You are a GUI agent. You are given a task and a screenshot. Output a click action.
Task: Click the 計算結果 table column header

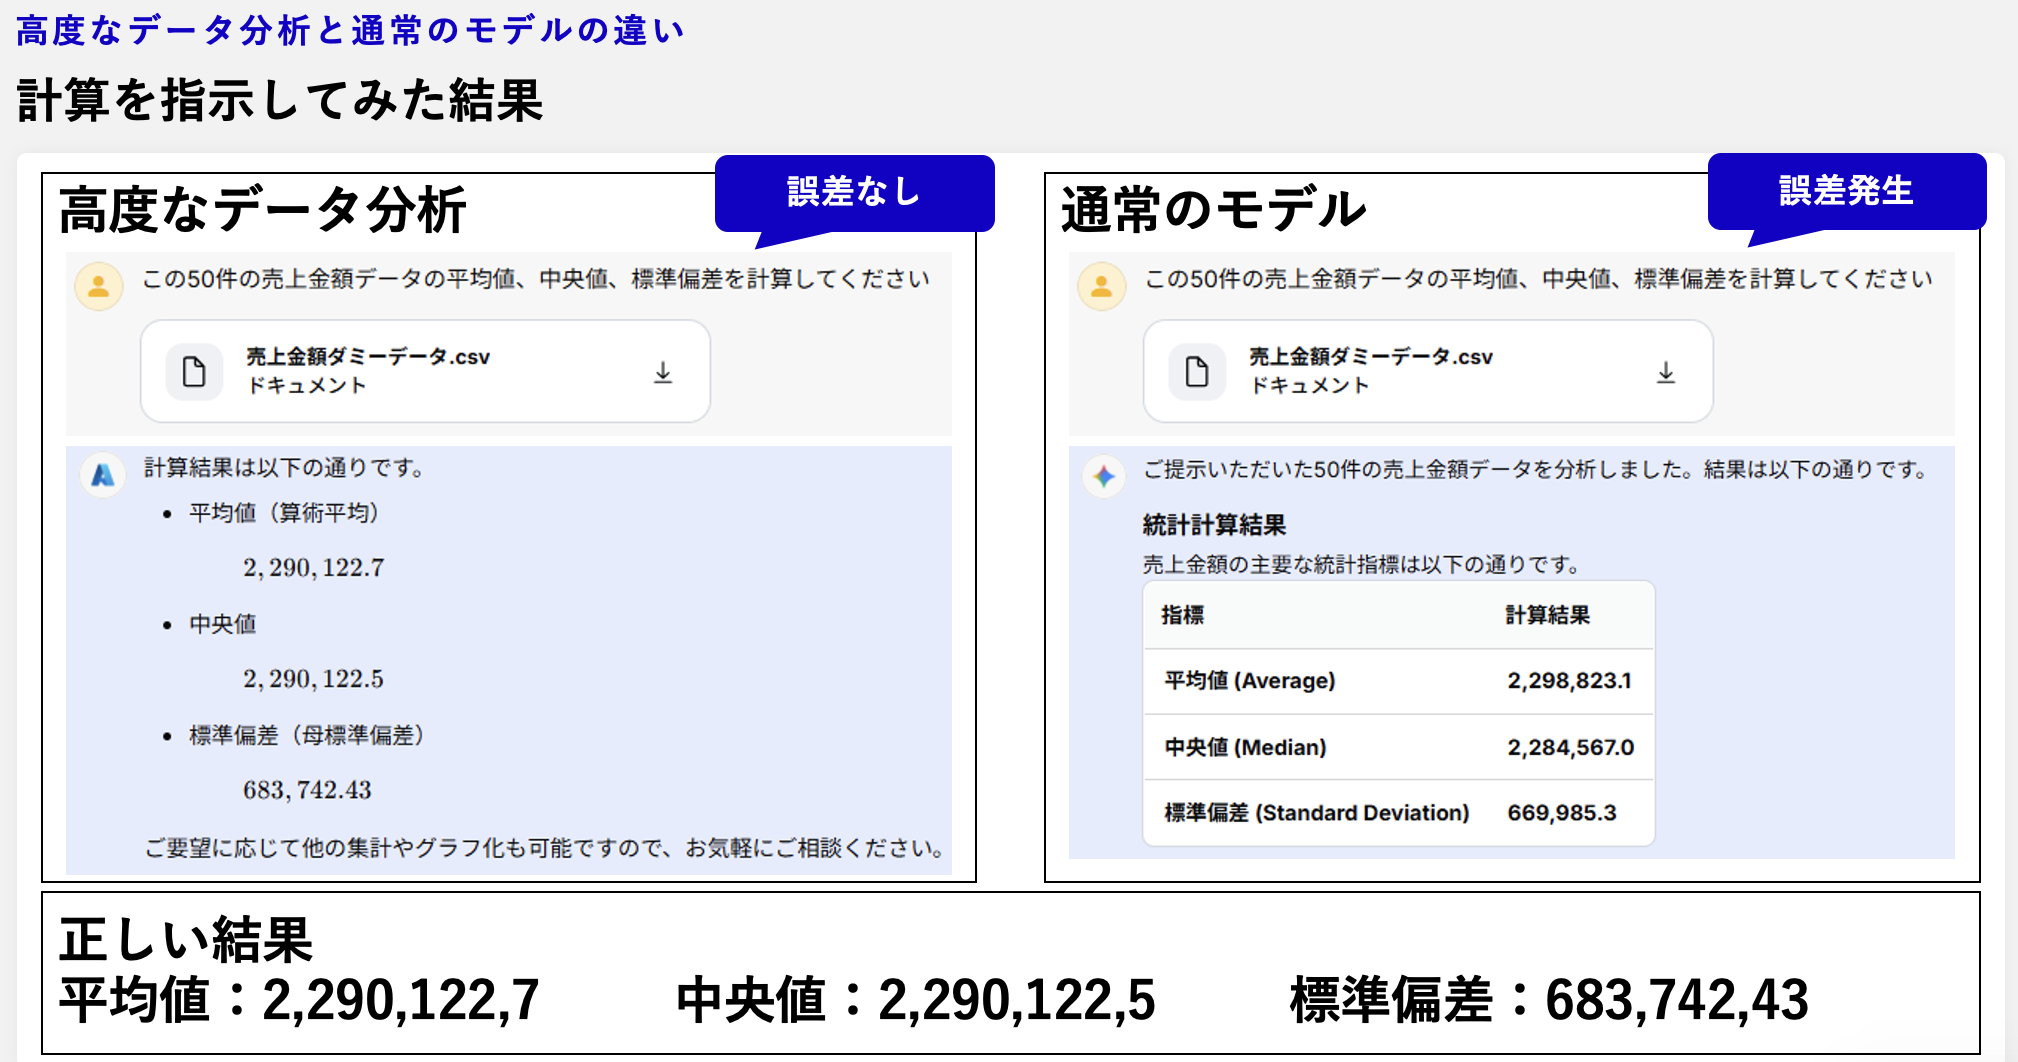tap(1547, 615)
